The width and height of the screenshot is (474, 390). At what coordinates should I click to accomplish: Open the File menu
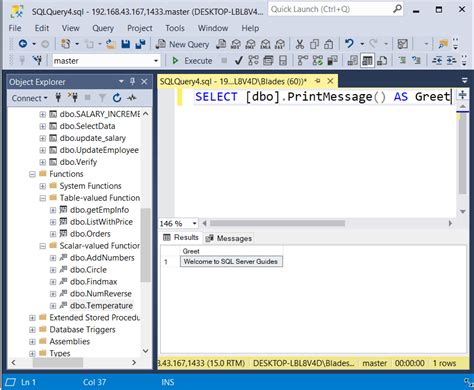15,28
